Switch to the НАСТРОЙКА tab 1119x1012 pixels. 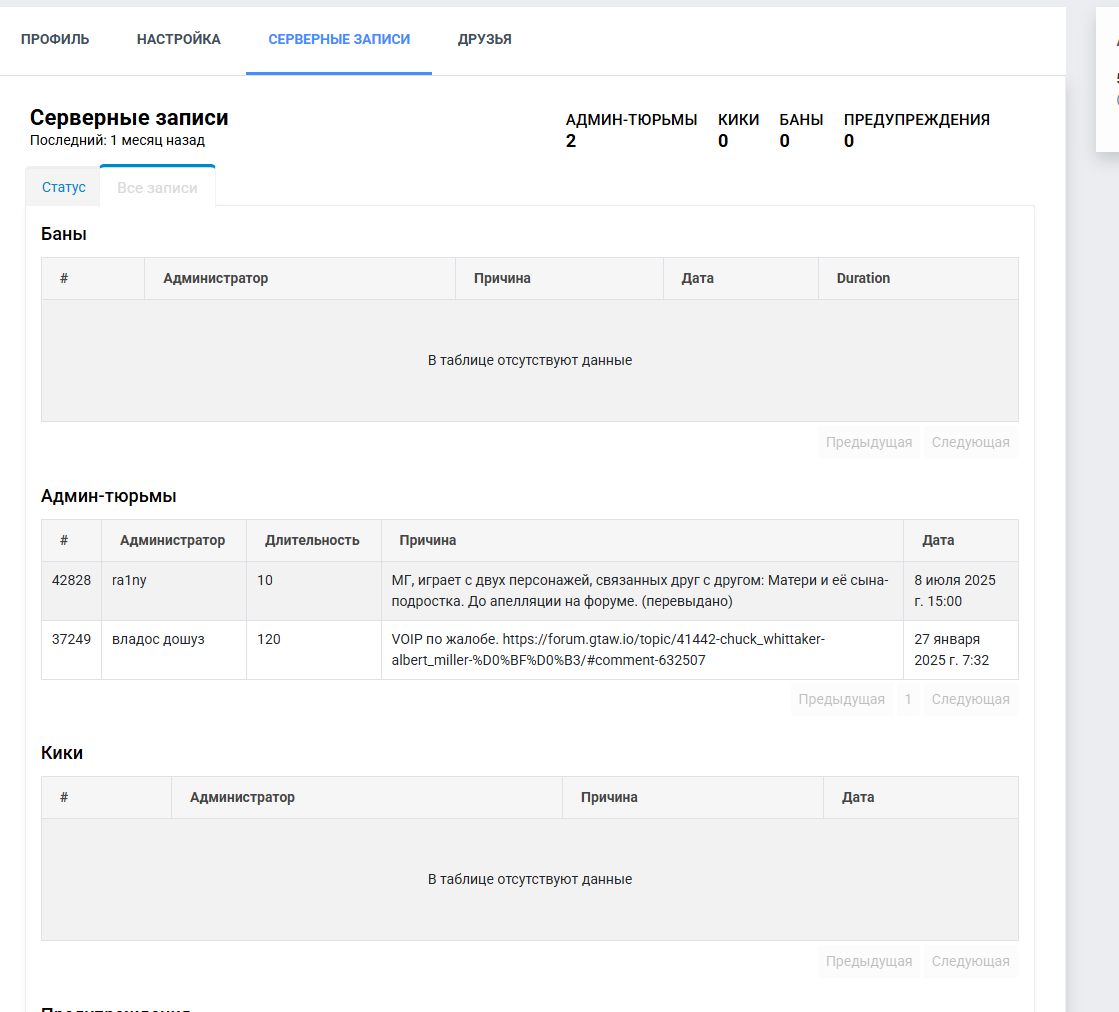tap(178, 39)
